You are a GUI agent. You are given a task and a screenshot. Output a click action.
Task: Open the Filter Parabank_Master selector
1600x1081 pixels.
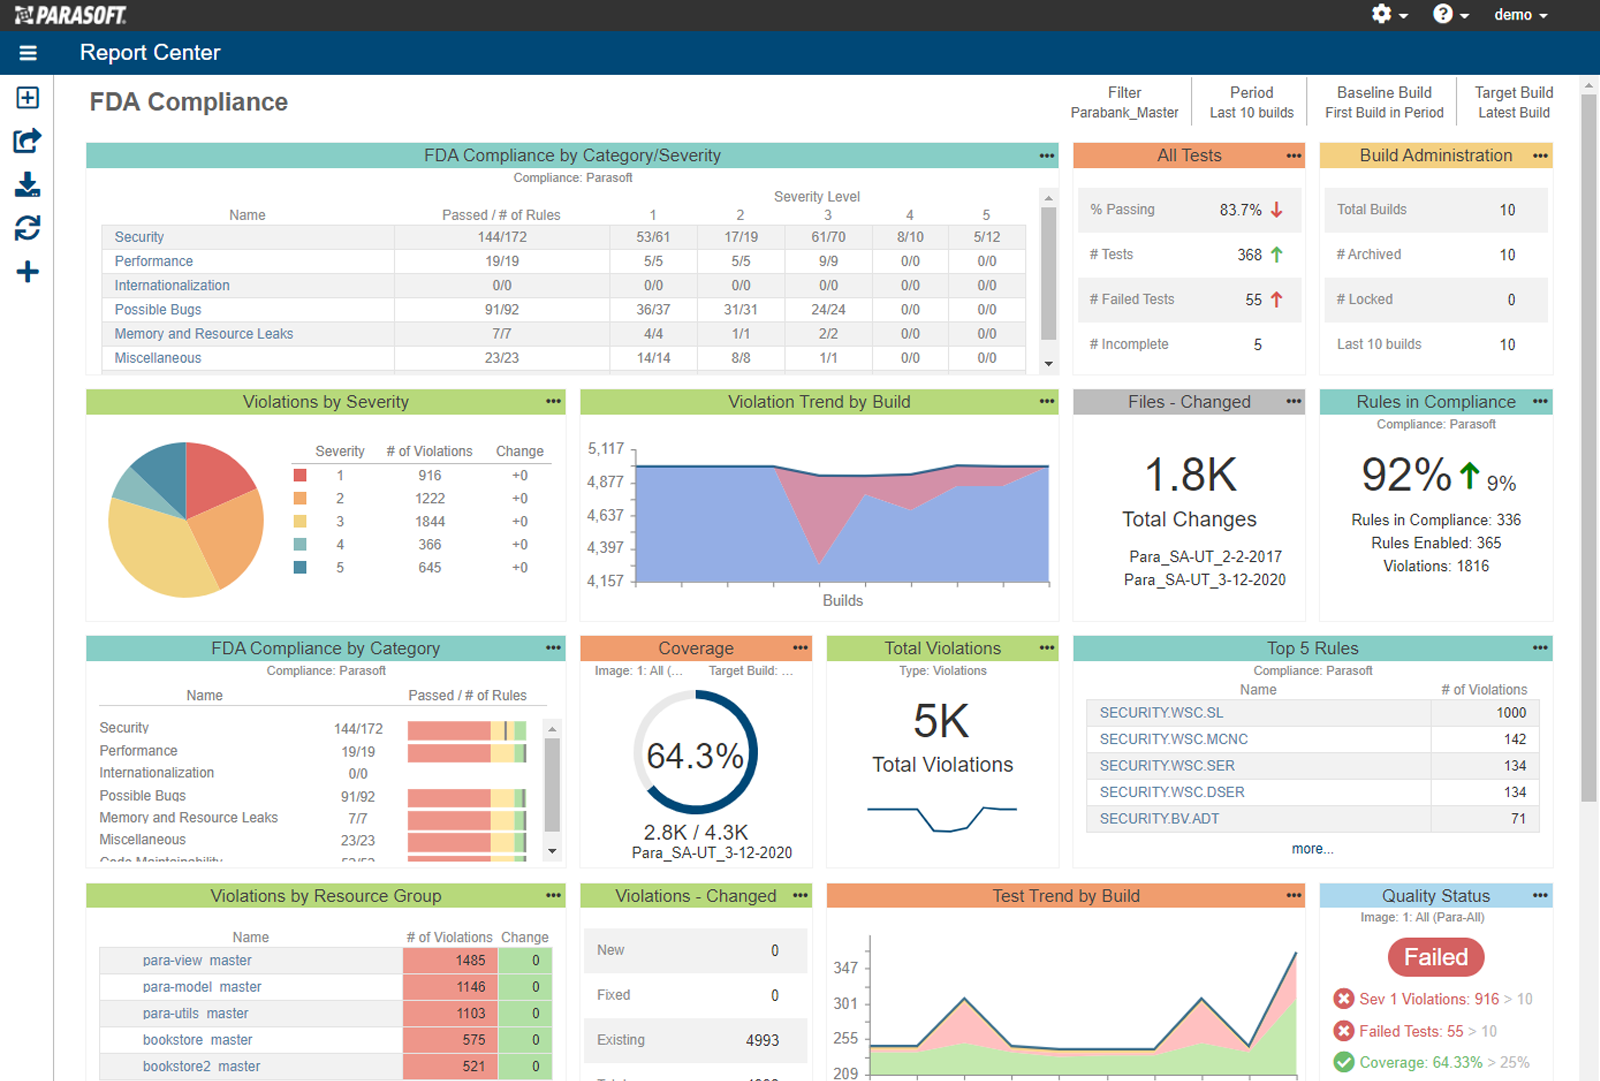click(x=1124, y=102)
